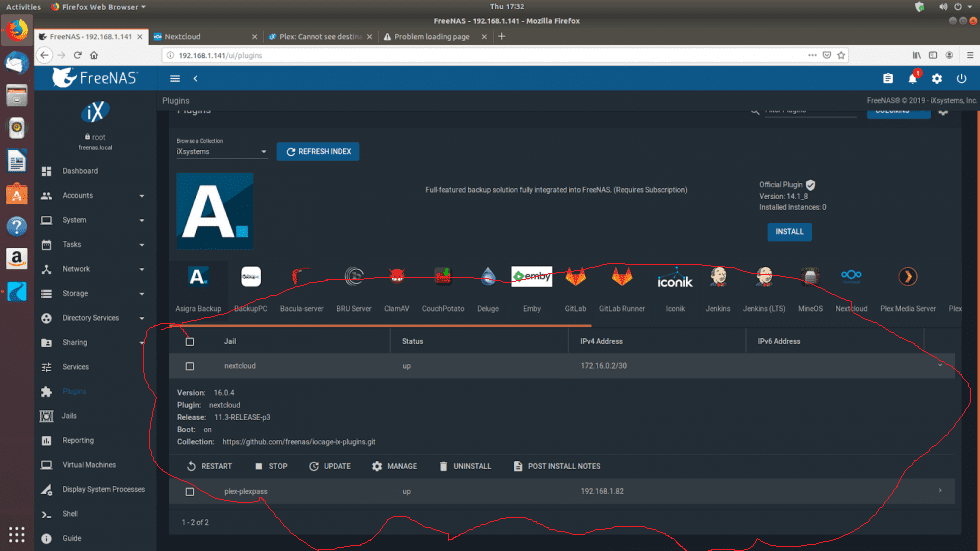Show applications grid in the dock
This screenshot has height=551, width=980.
click(x=17, y=534)
